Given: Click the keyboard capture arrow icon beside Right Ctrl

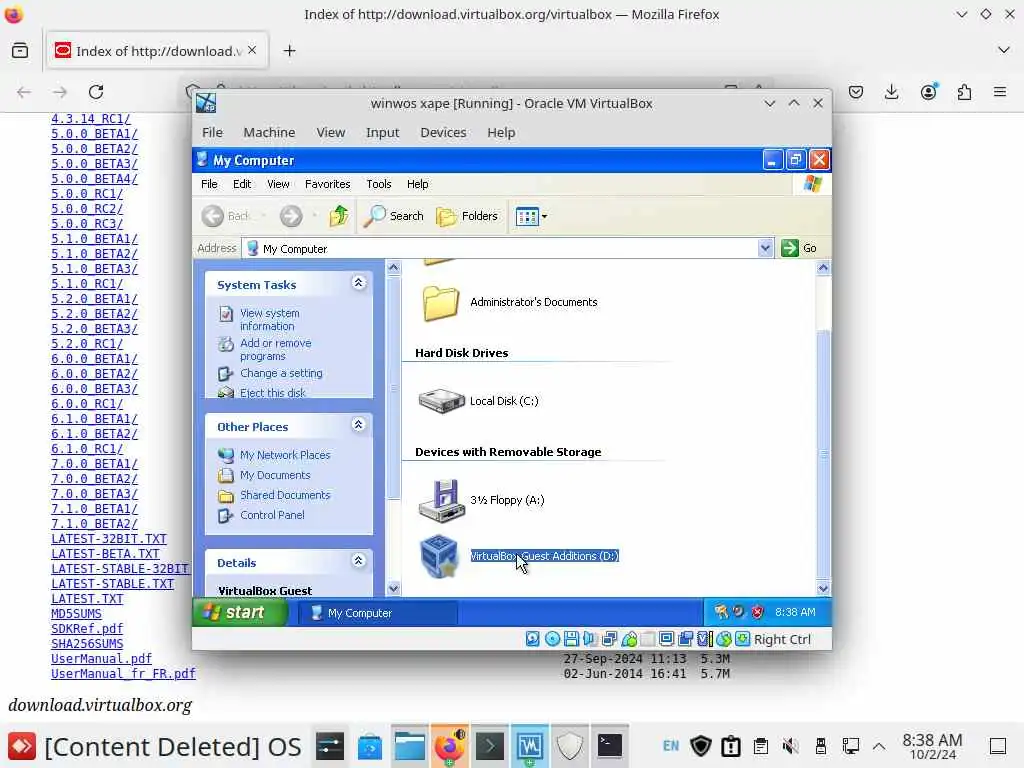Looking at the screenshot, I should tap(743, 639).
